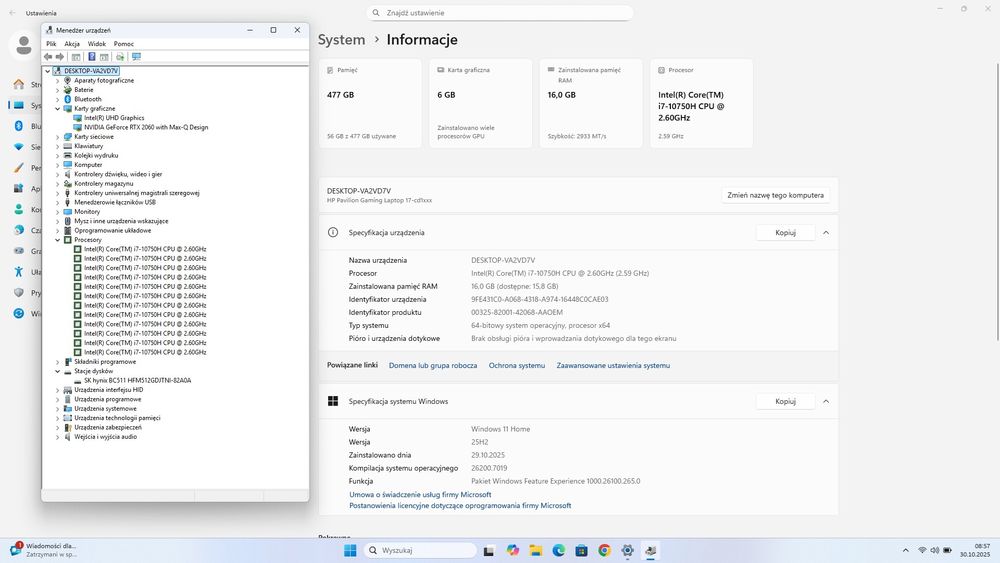Screen dimensions: 1000x563
Task: Click the scan for hardware changes monitor icon
Action: pos(136,57)
